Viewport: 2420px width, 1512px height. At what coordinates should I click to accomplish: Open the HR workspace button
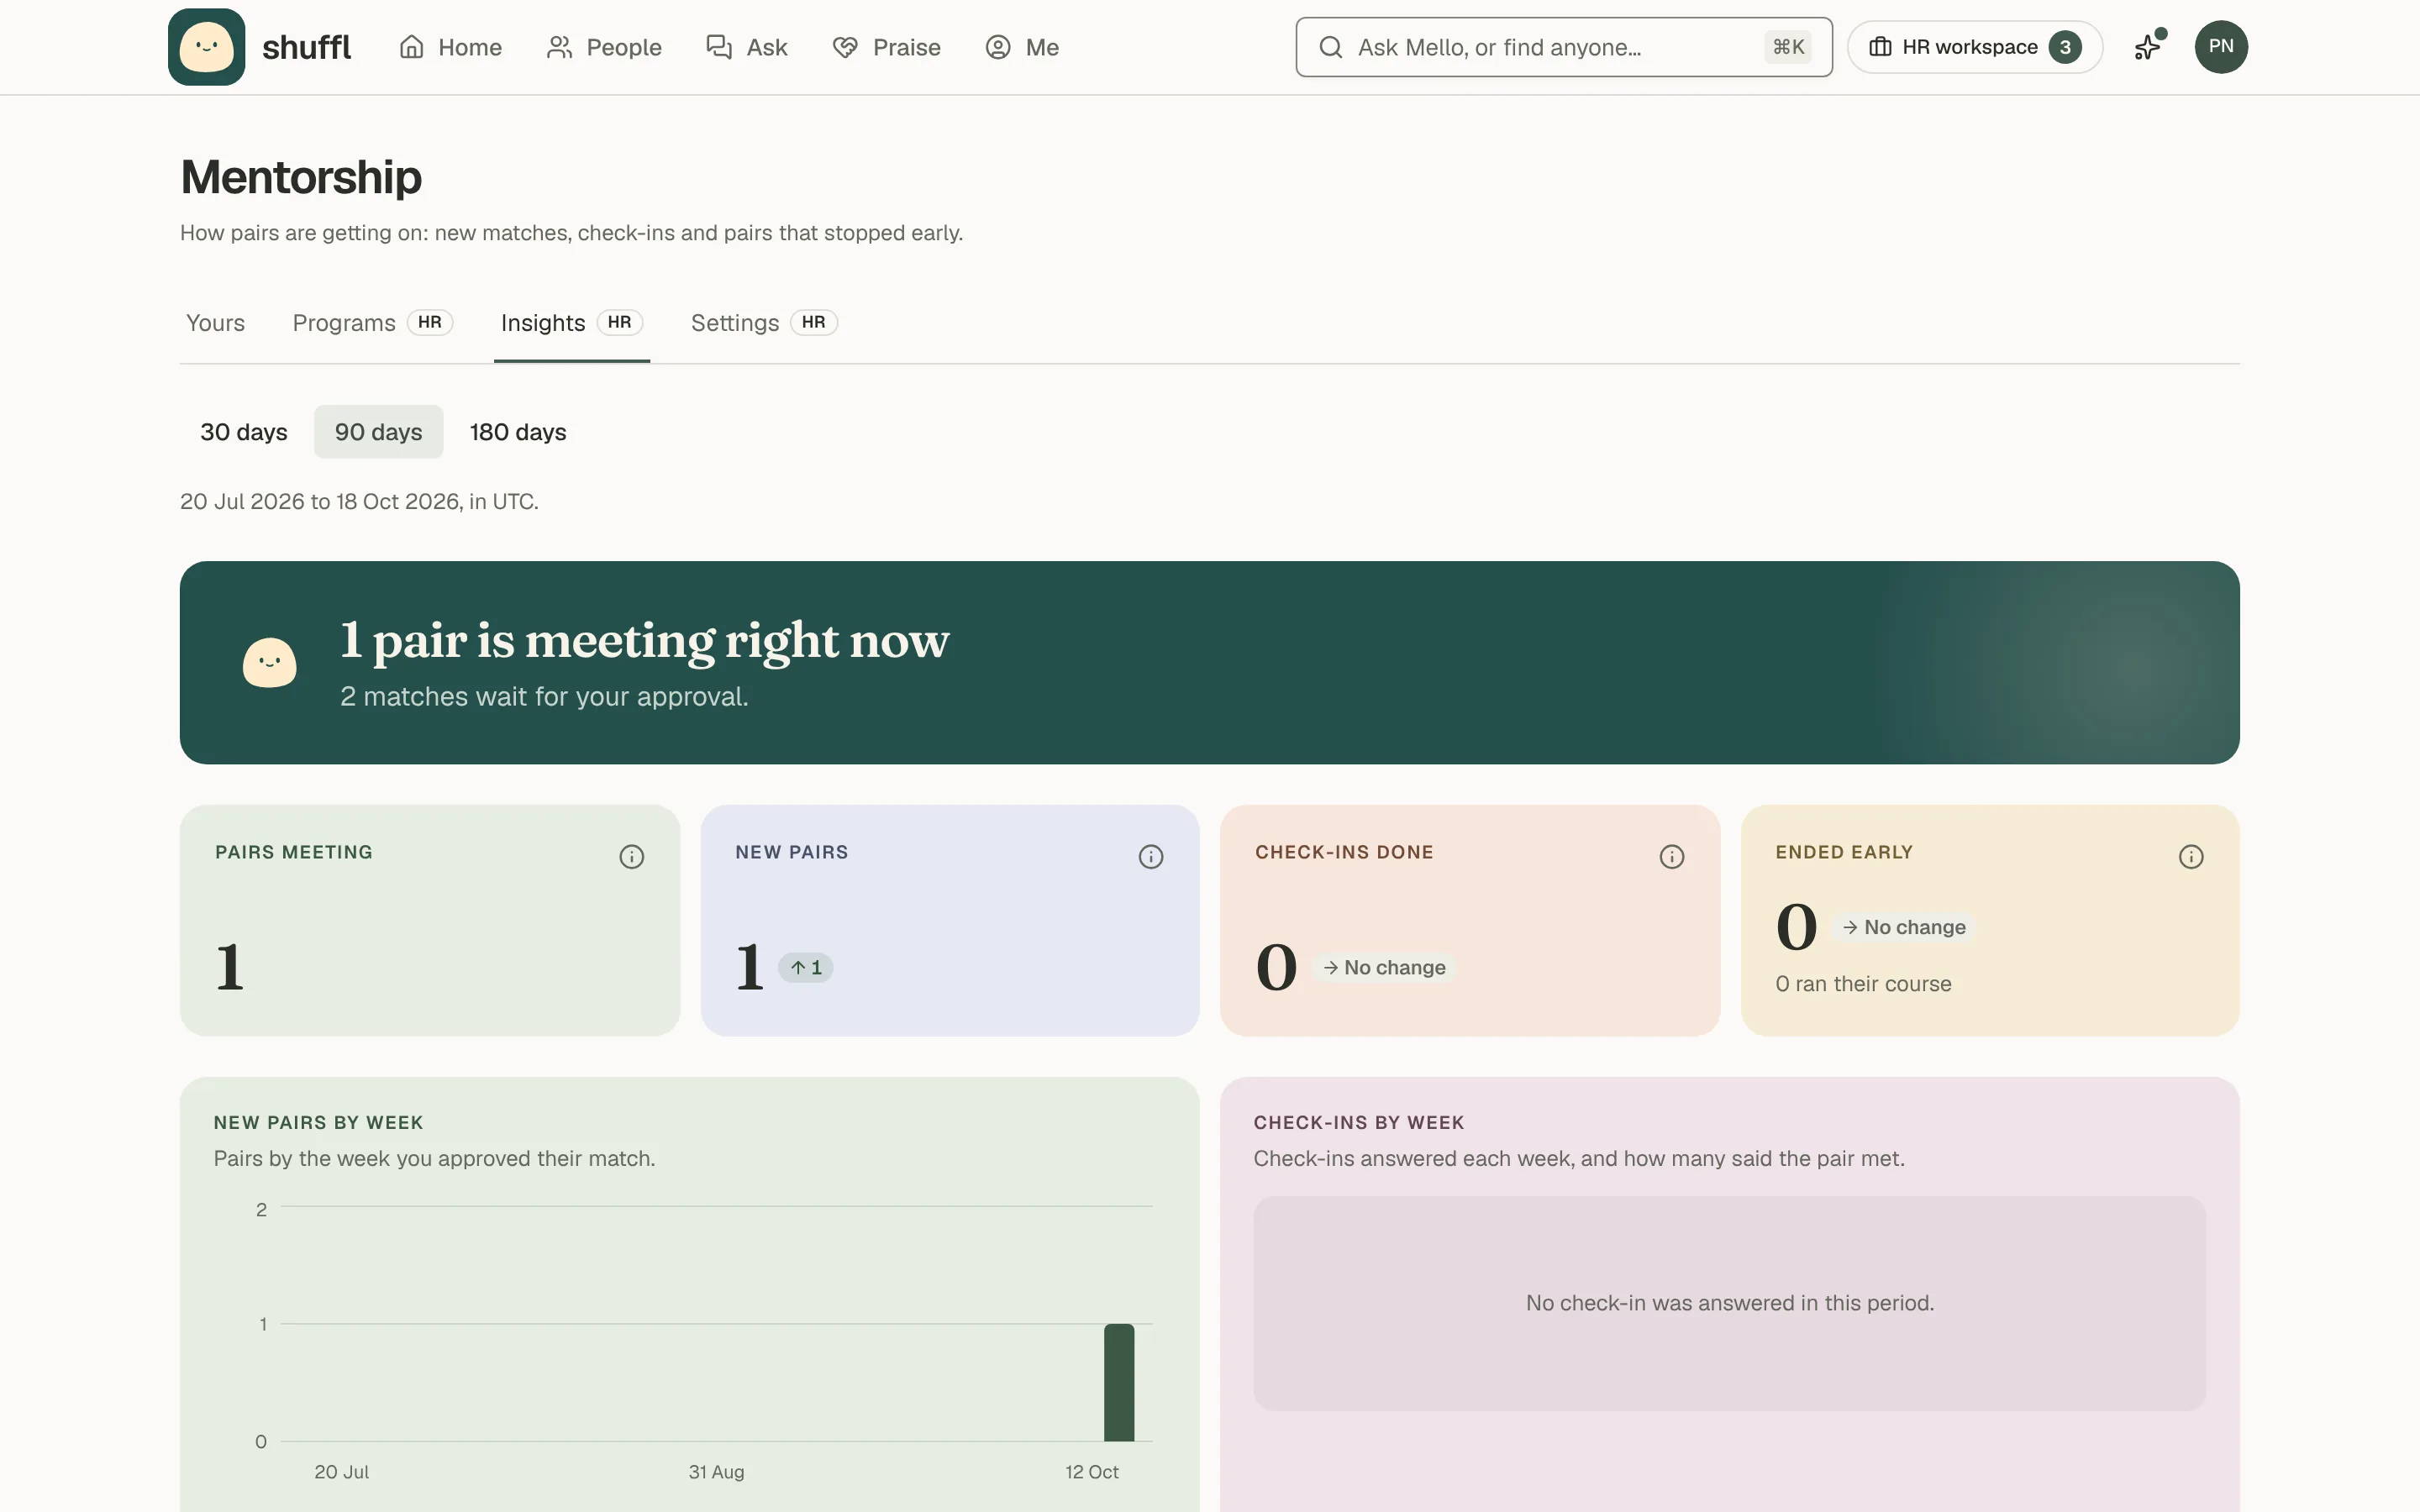coord(1974,47)
